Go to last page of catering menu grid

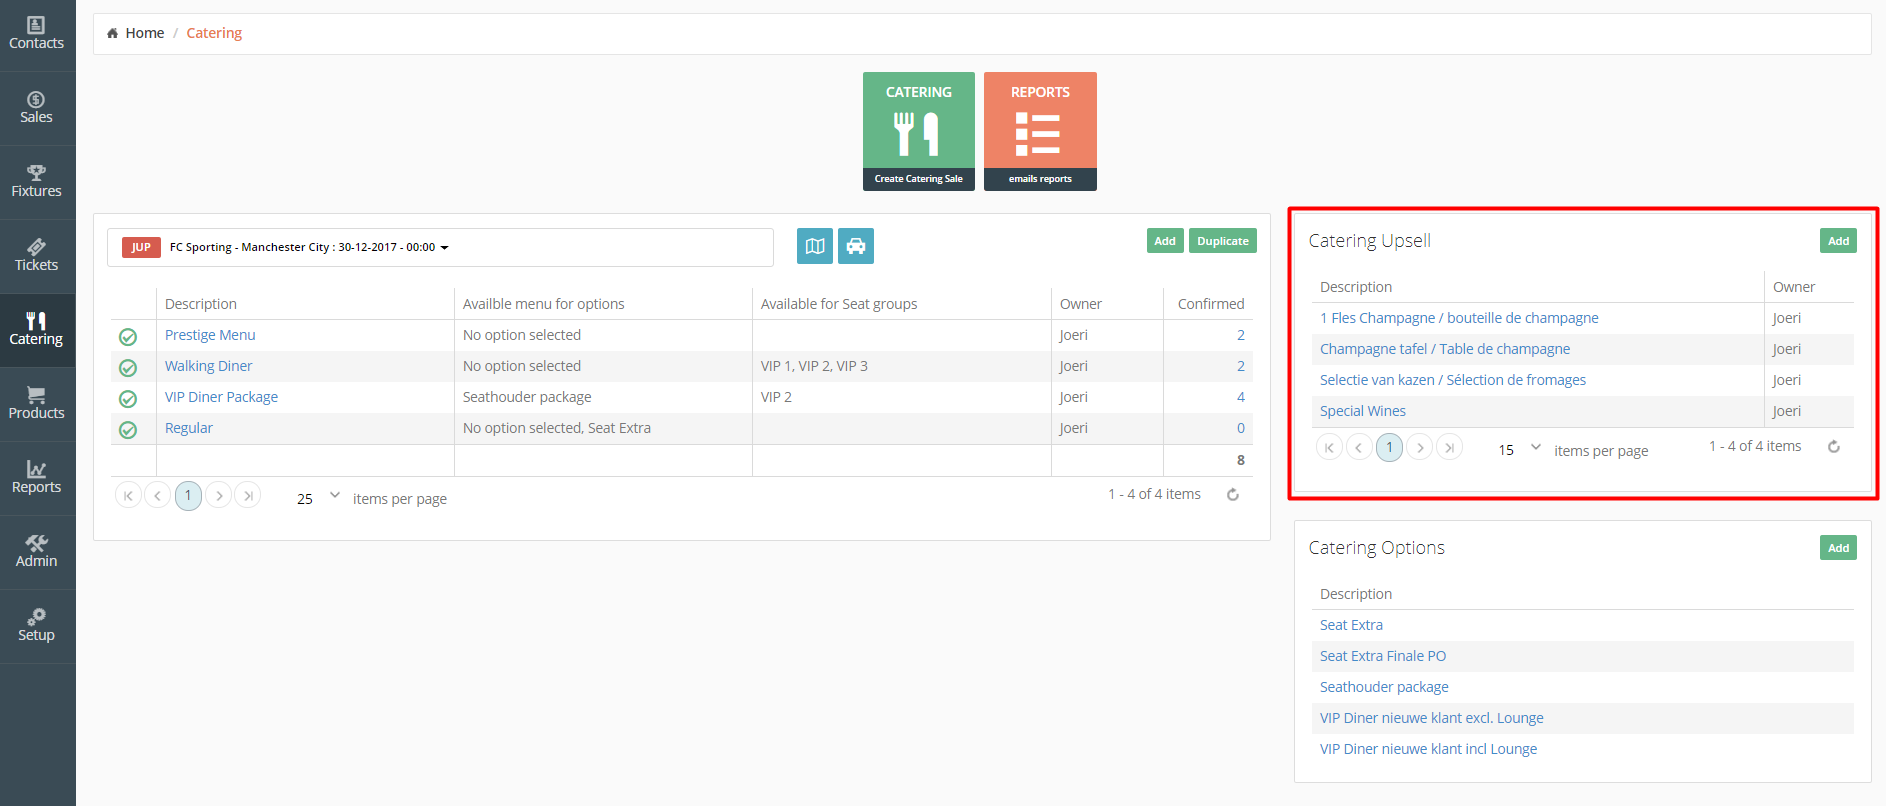coord(248,495)
